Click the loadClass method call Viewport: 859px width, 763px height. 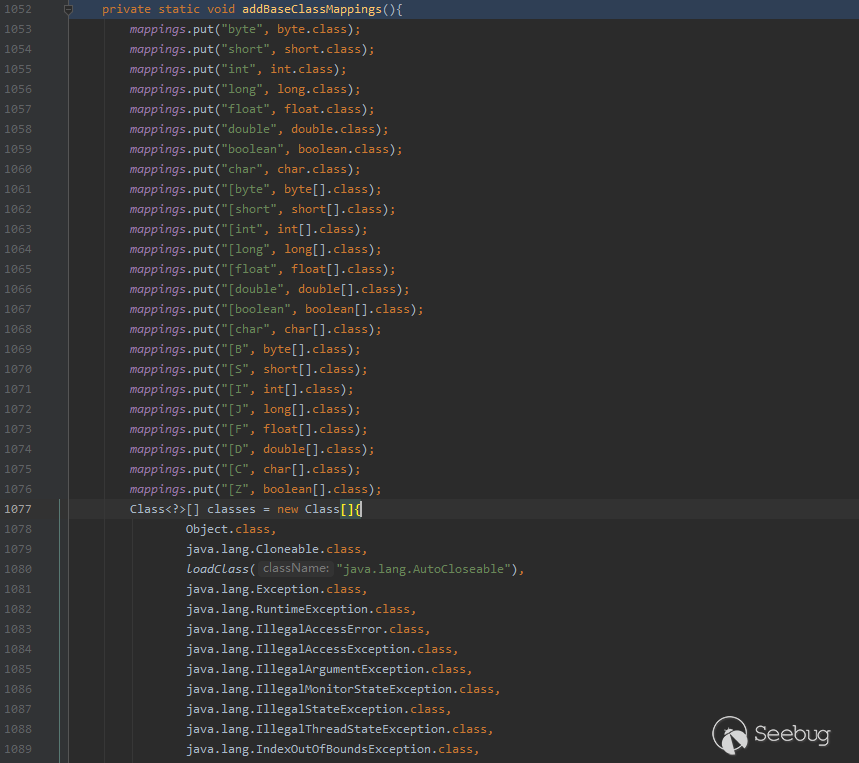point(217,569)
